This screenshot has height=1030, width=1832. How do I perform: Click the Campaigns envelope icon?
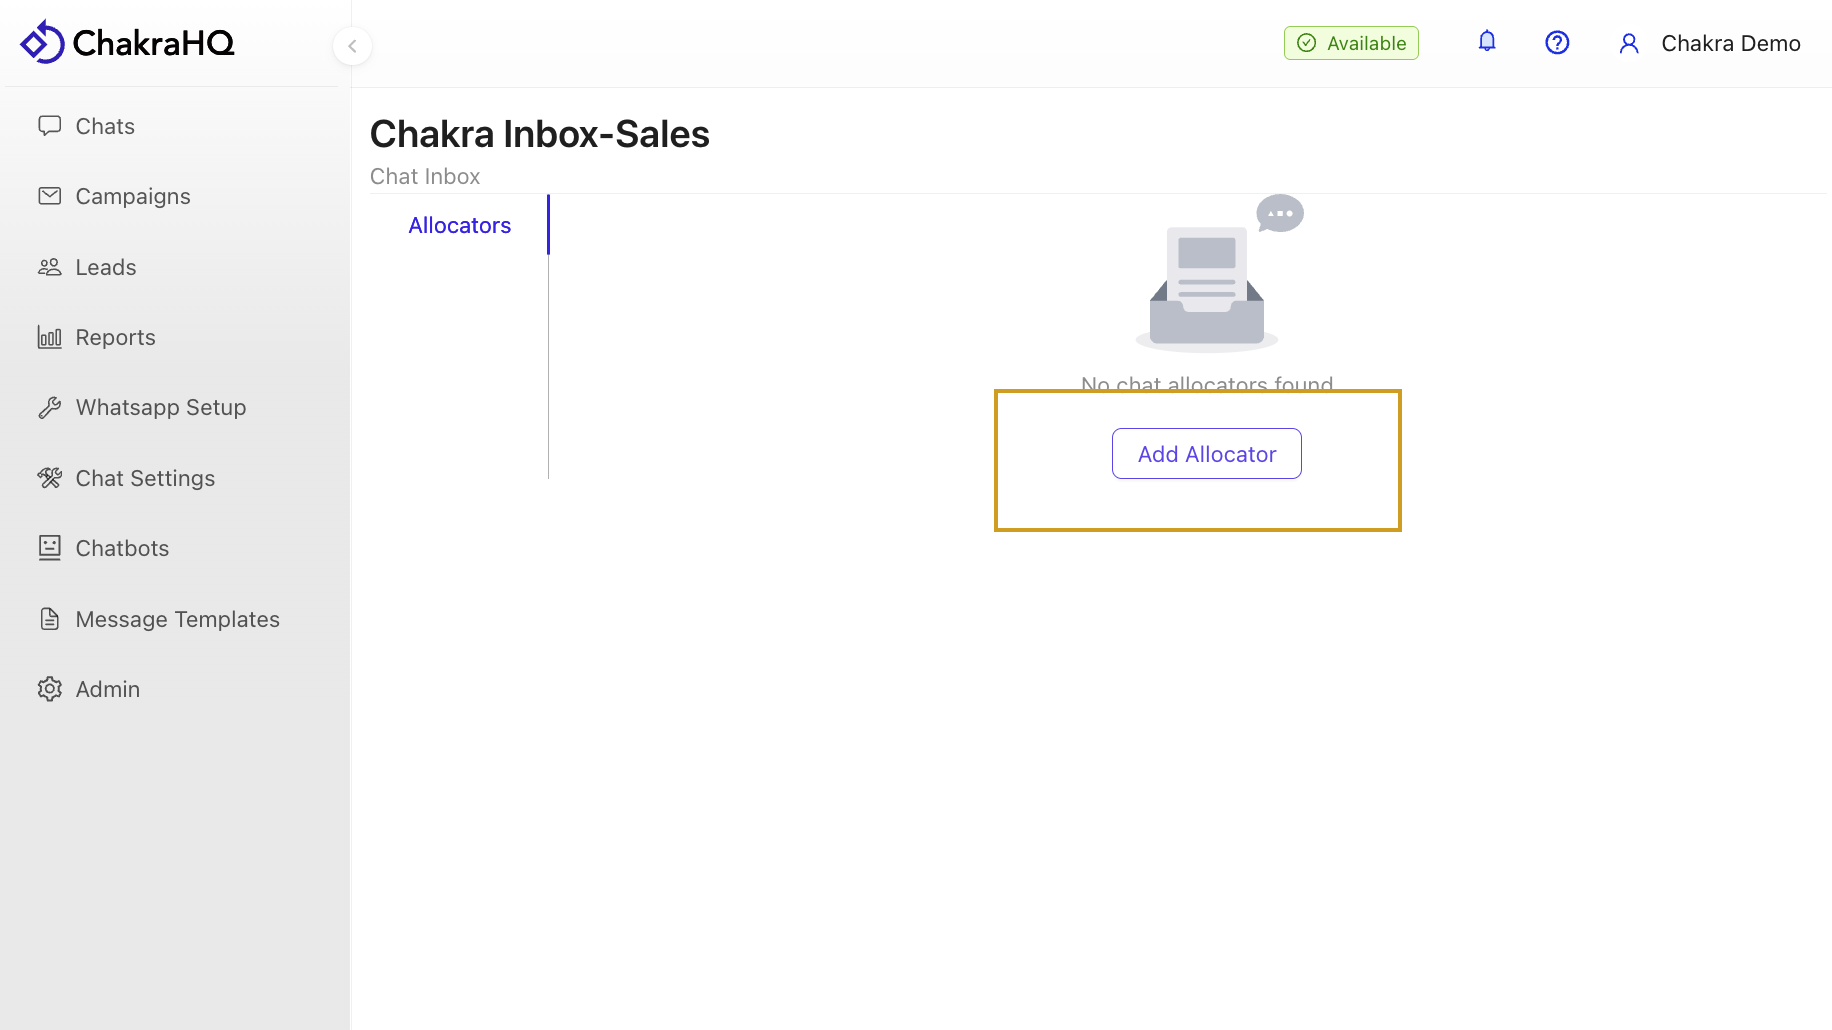[x=49, y=196]
